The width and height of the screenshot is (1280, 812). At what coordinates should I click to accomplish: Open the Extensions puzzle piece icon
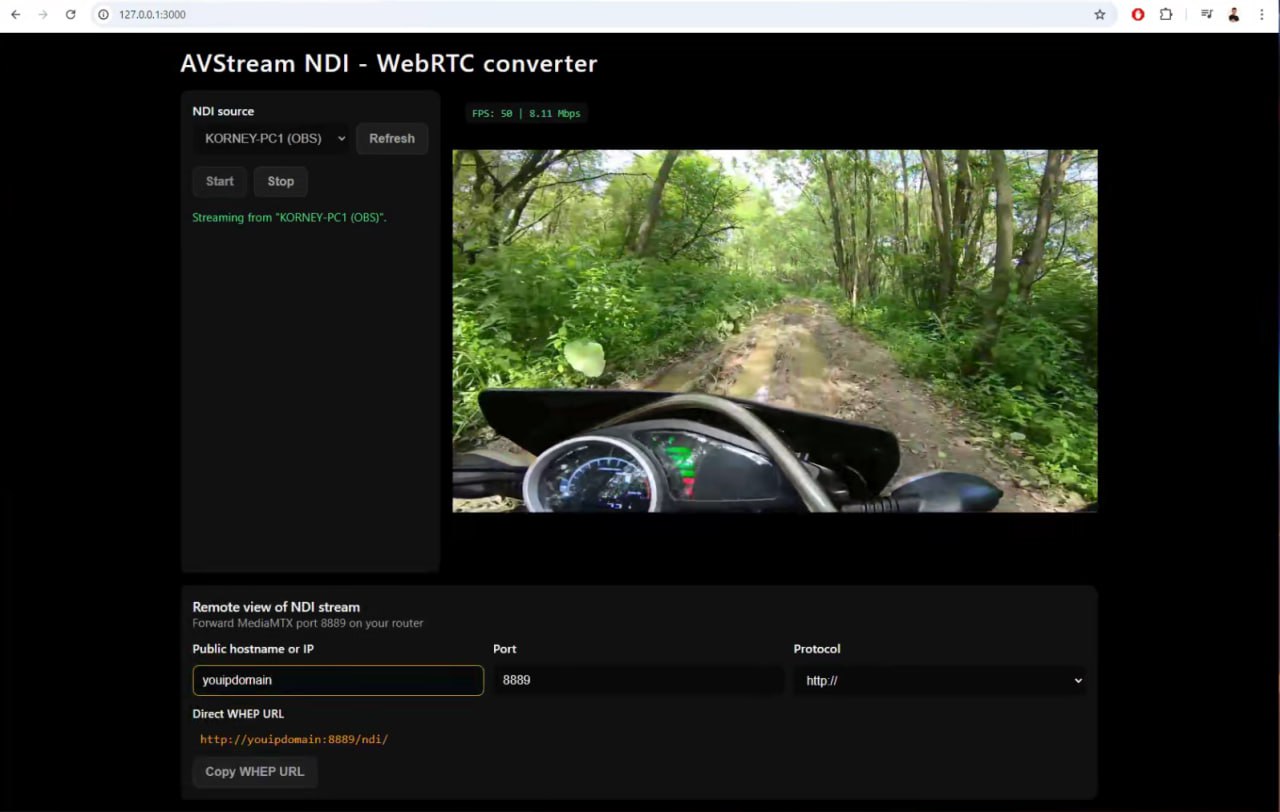click(x=1166, y=15)
